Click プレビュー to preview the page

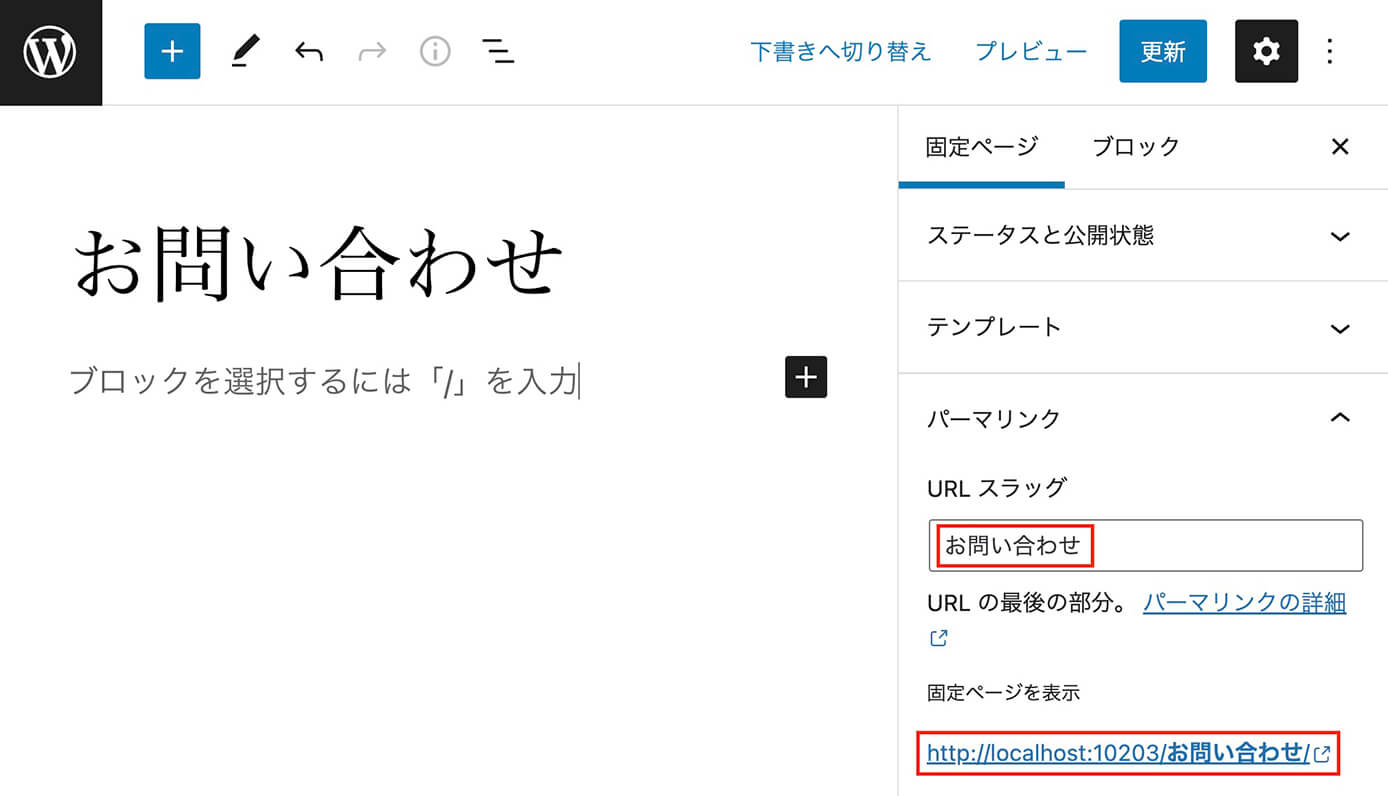coord(1031,52)
